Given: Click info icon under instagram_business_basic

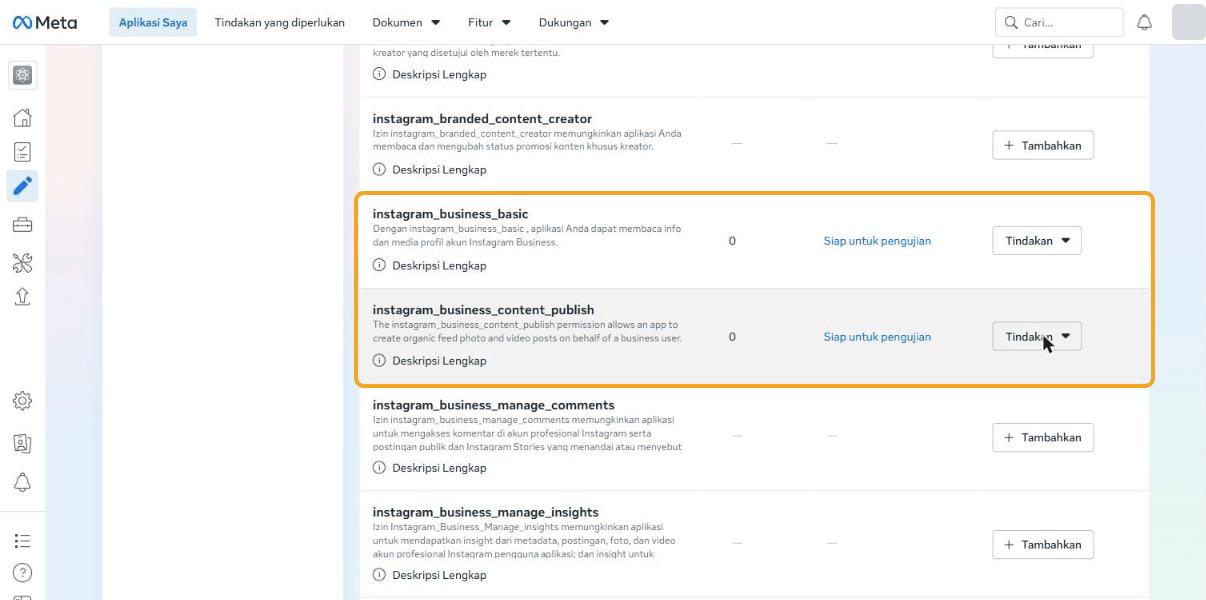Looking at the screenshot, I should pos(379,266).
